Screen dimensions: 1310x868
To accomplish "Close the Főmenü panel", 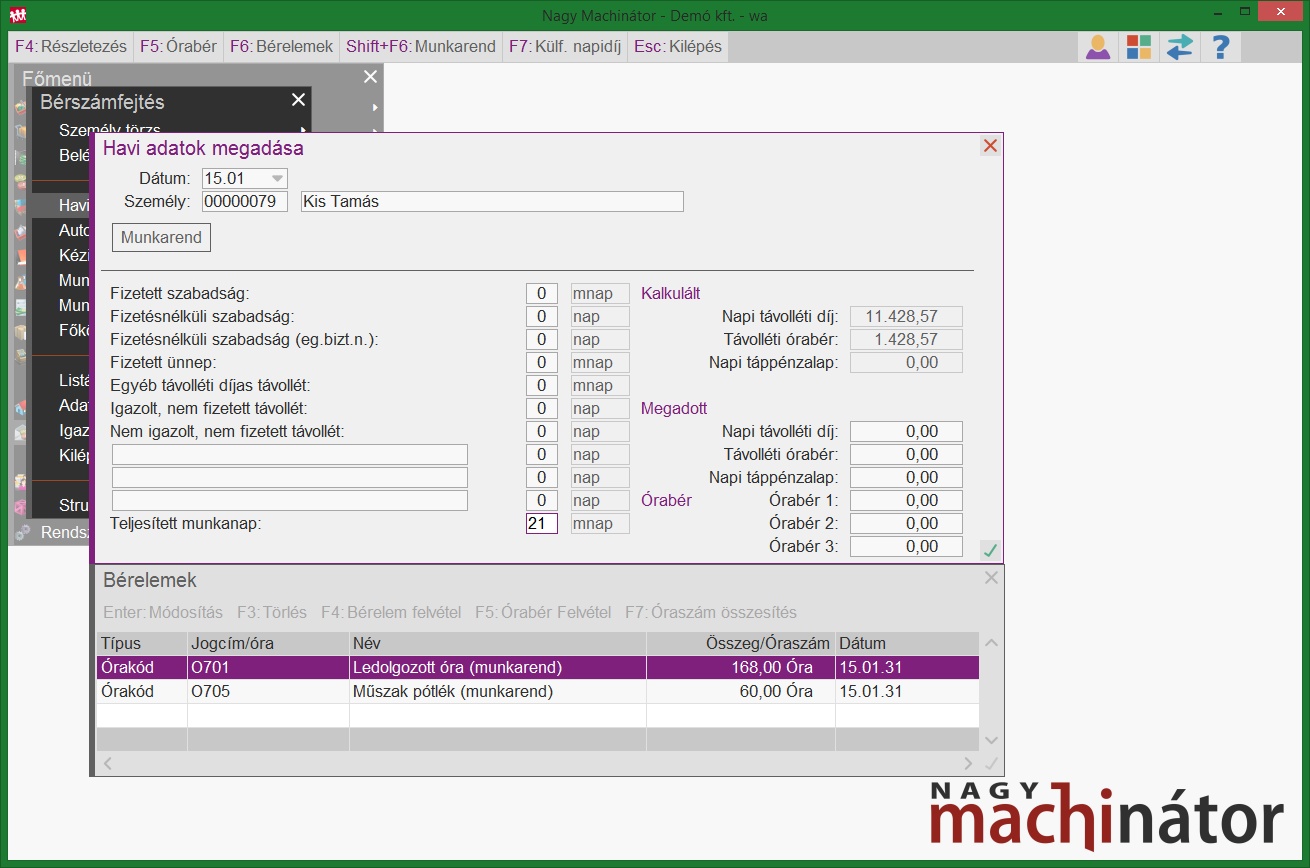I will pos(371,77).
